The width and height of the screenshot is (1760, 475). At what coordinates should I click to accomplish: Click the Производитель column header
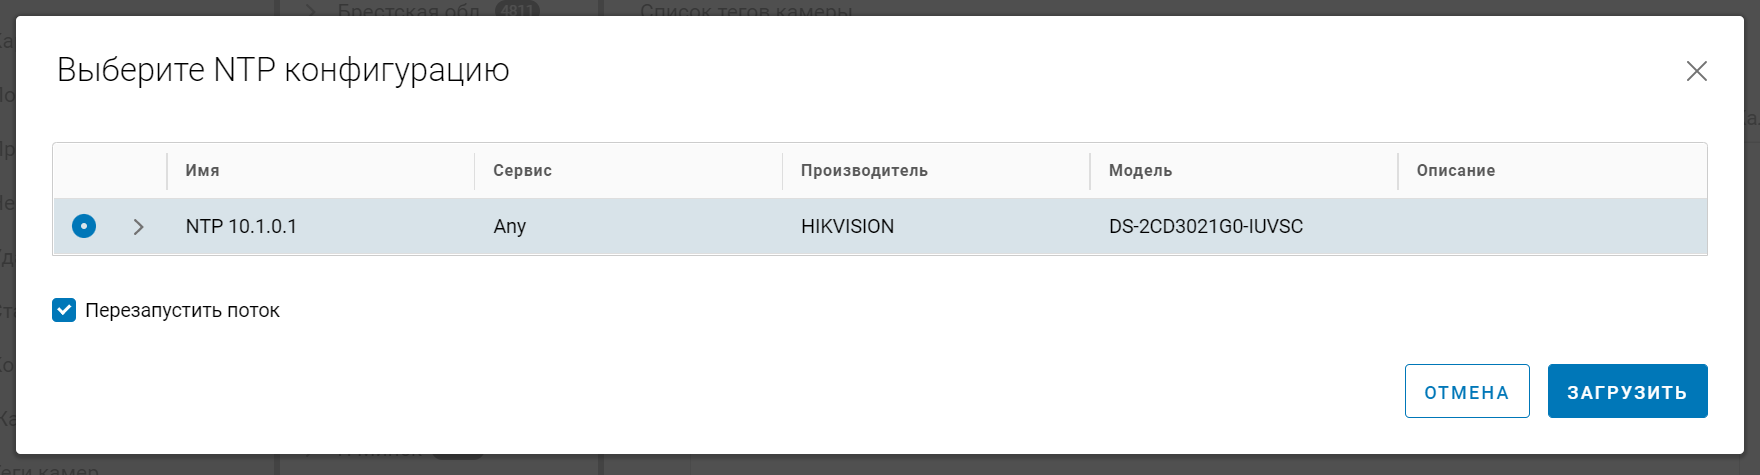click(x=864, y=171)
